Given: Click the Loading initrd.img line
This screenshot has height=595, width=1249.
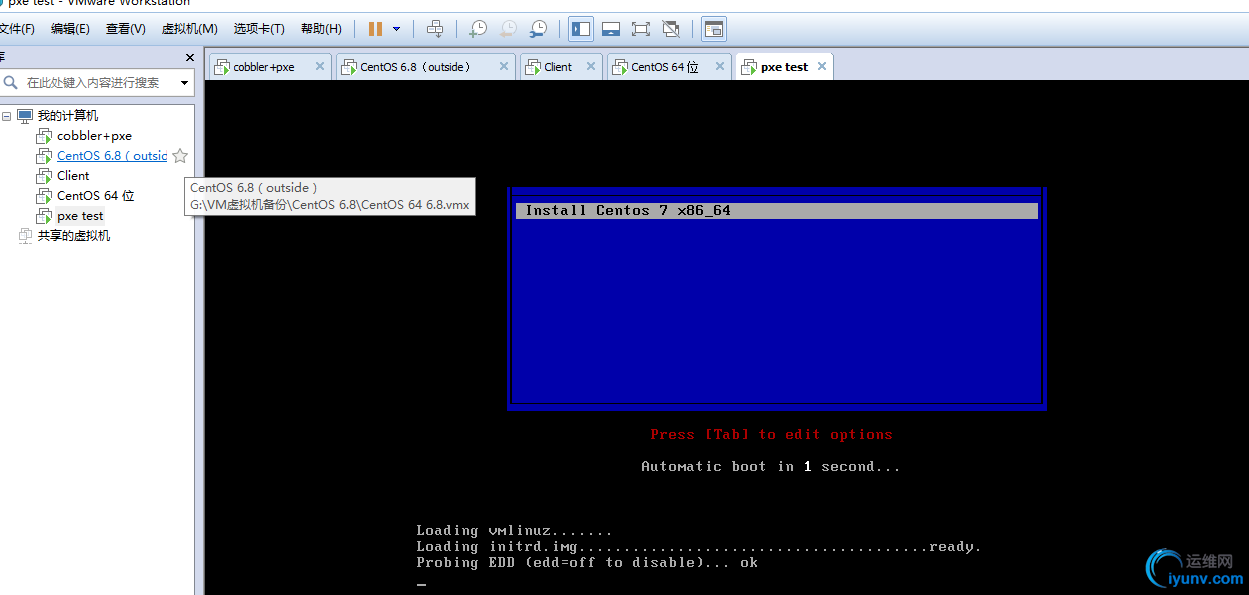Looking at the screenshot, I should pos(699,547).
